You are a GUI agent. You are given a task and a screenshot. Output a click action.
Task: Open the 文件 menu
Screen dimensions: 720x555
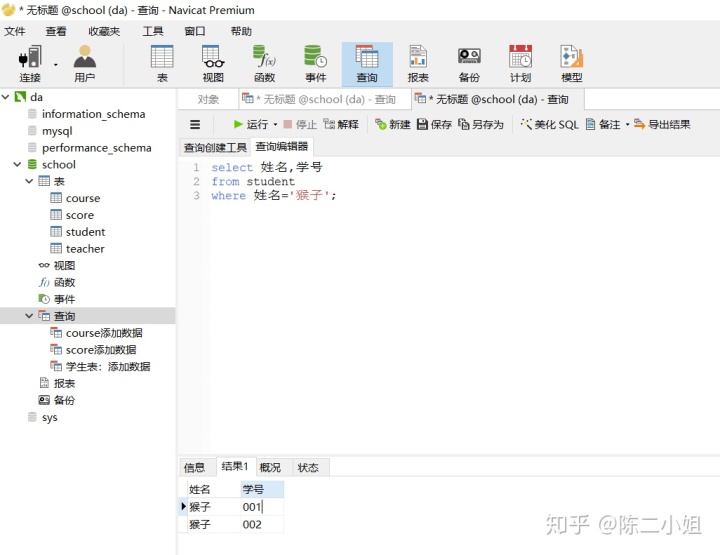[15, 31]
